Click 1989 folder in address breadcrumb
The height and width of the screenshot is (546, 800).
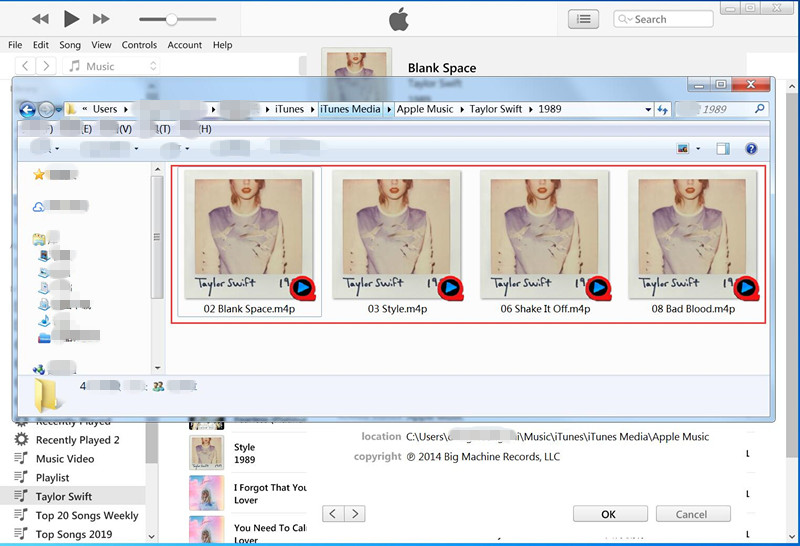(x=549, y=109)
